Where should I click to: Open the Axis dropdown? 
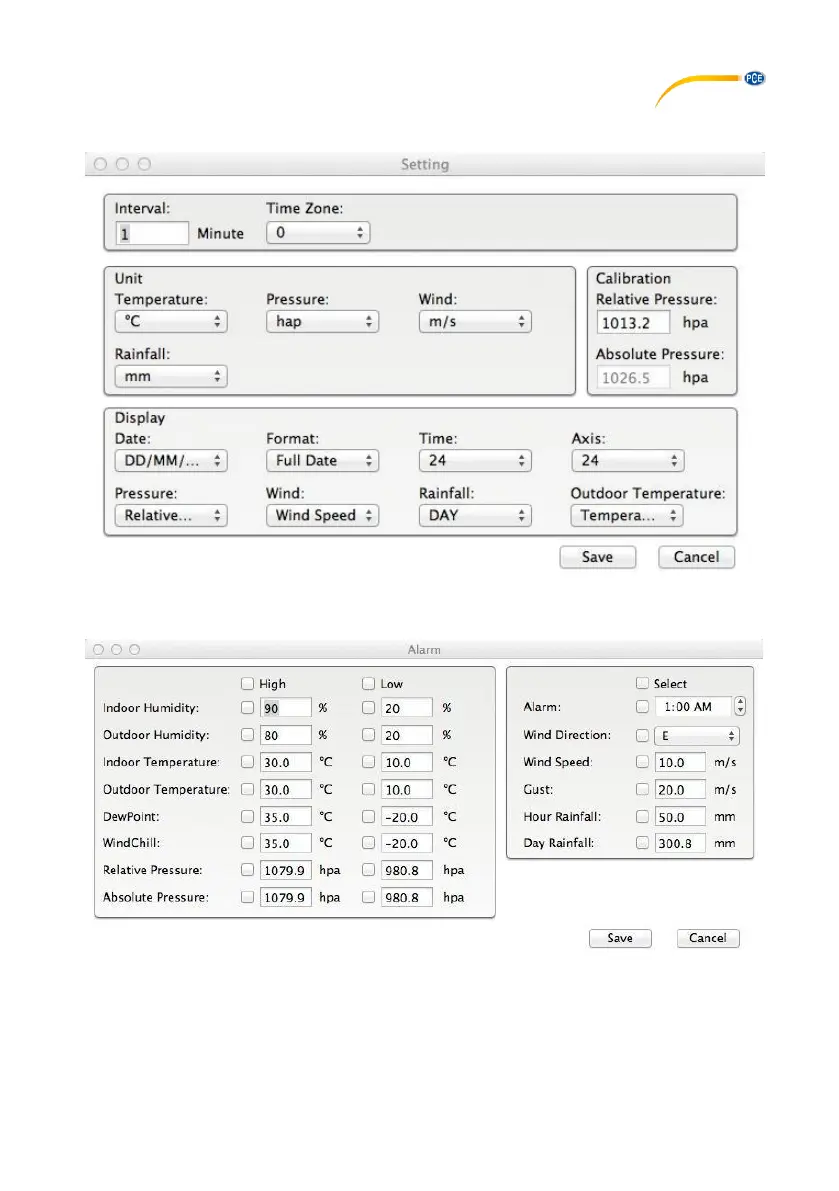click(x=628, y=460)
